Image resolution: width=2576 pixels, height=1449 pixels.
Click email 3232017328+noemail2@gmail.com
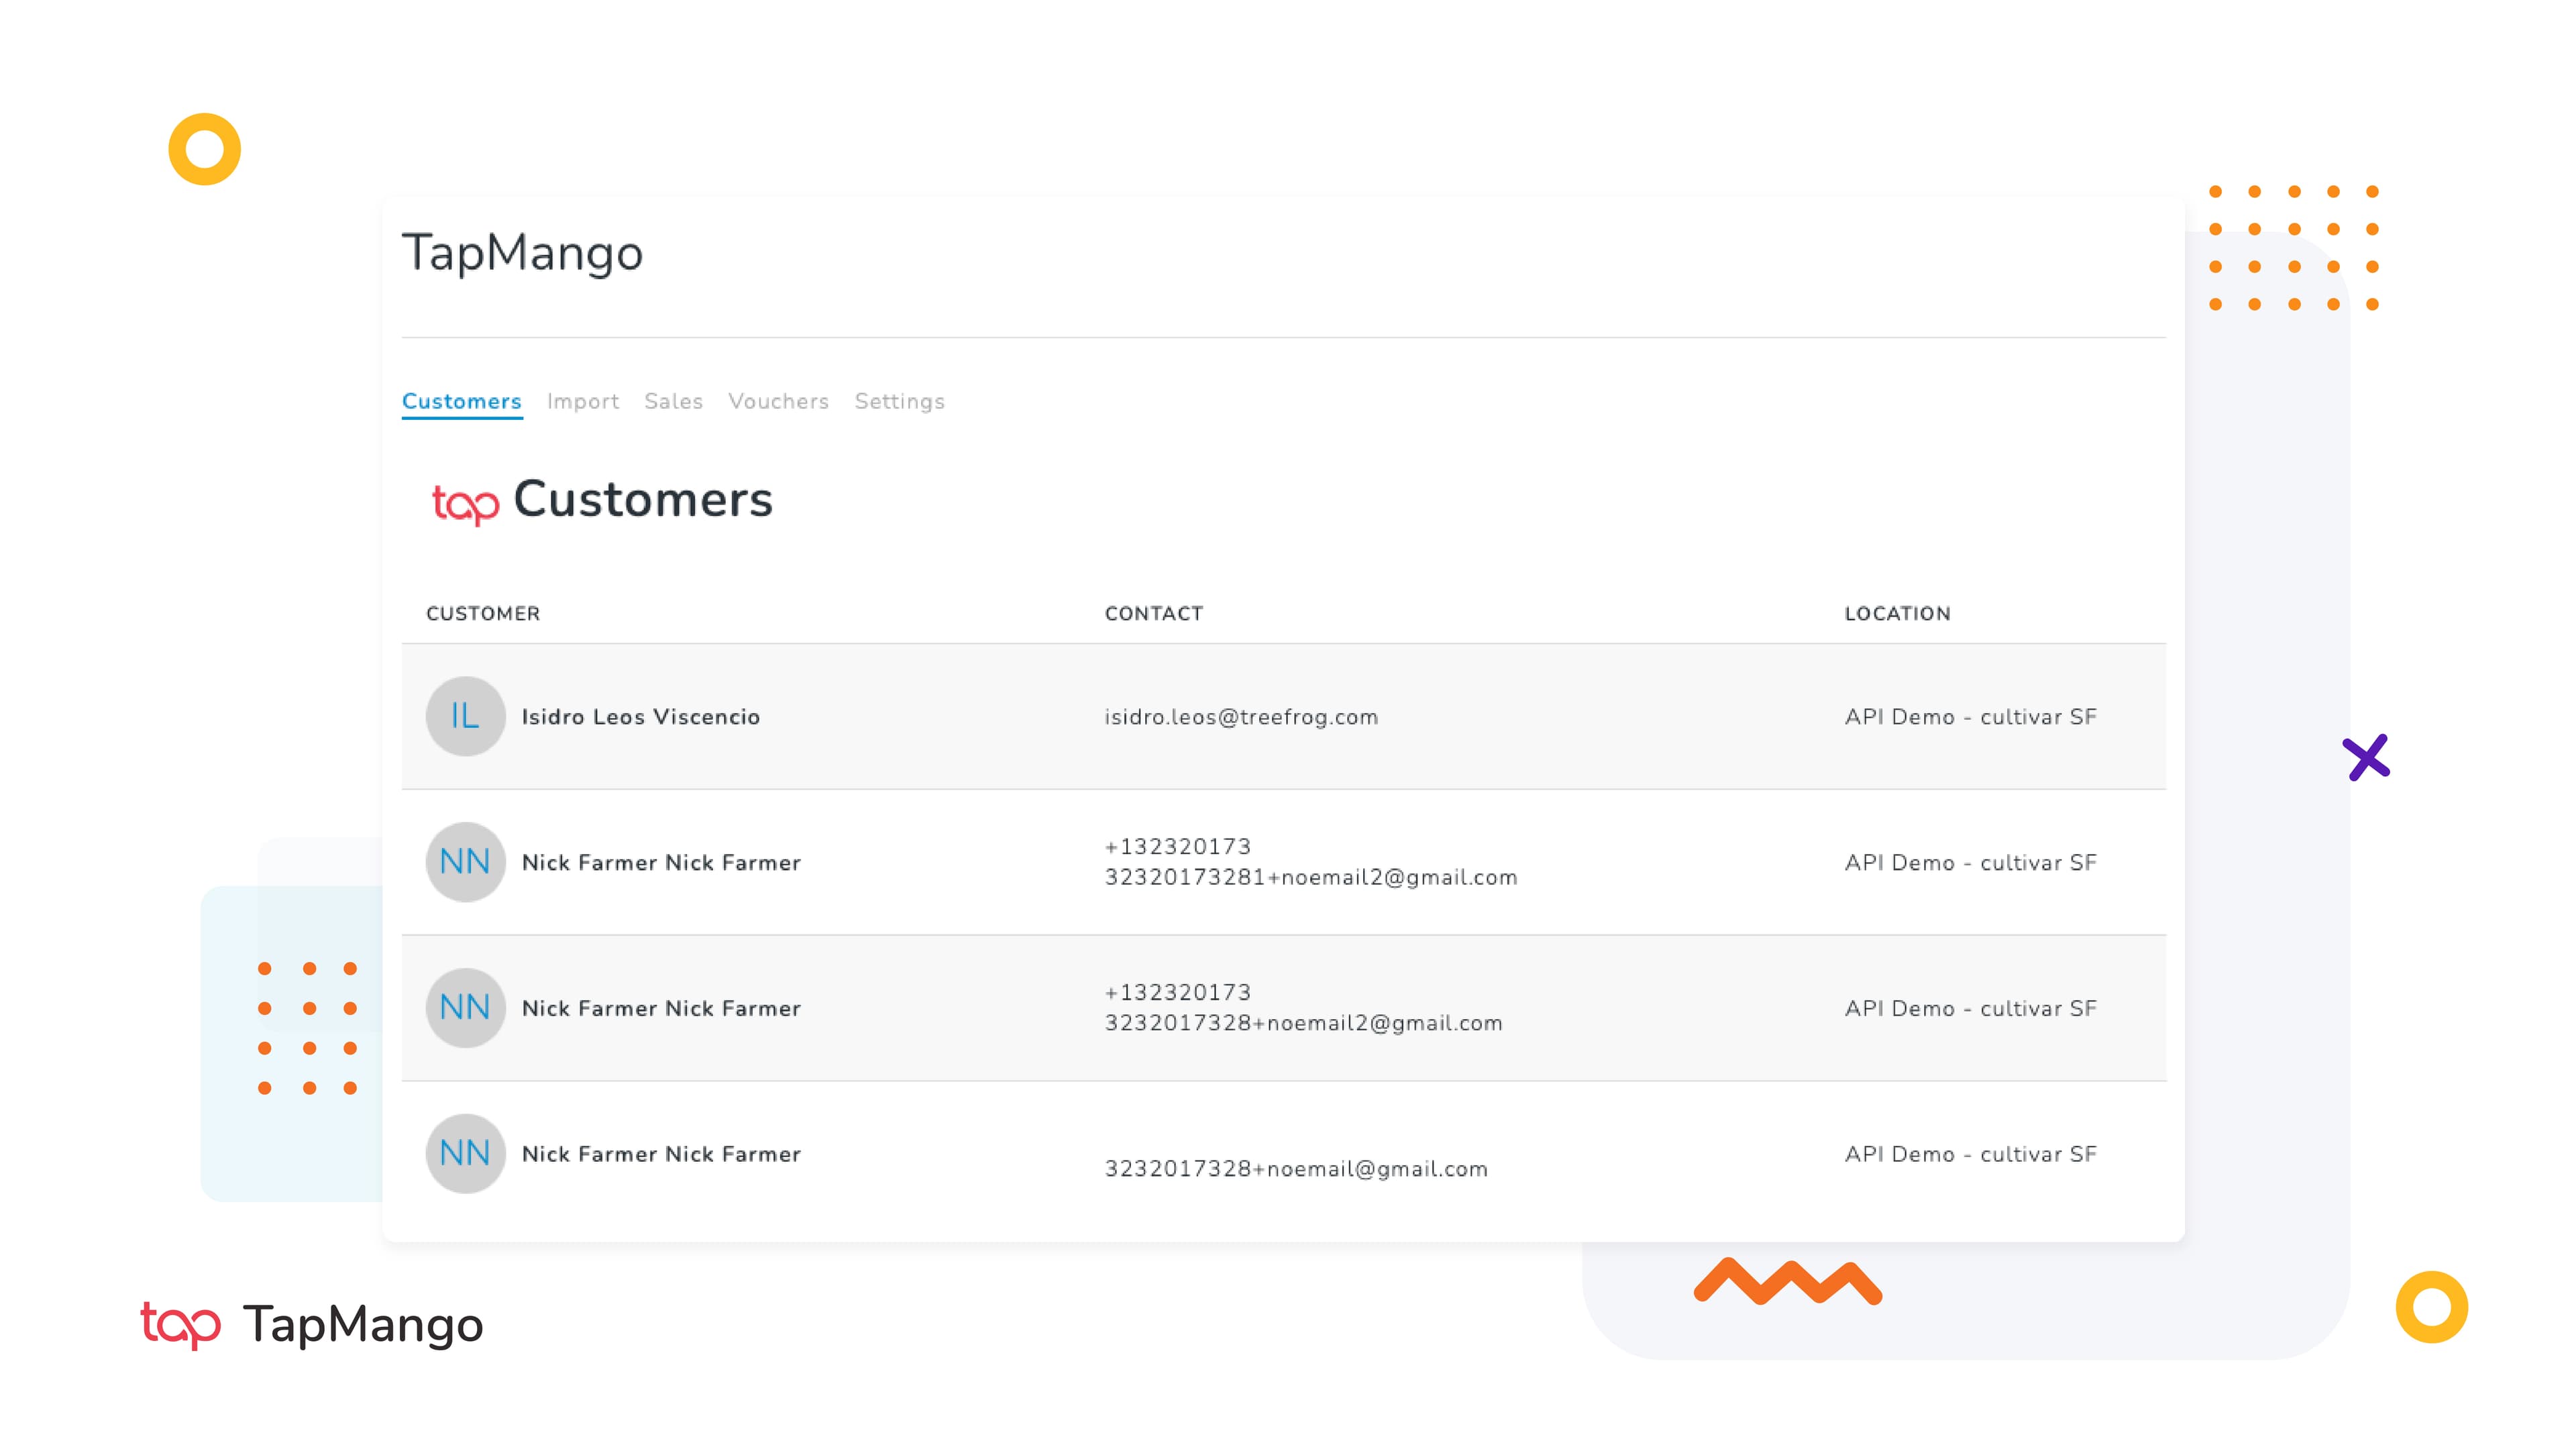click(1303, 1023)
